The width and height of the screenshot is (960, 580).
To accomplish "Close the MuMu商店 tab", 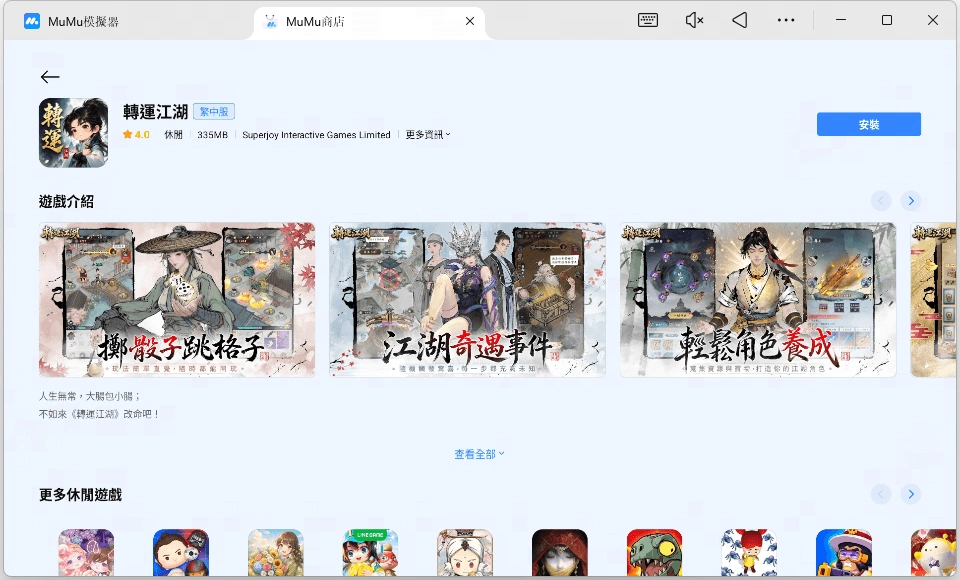I will [470, 21].
